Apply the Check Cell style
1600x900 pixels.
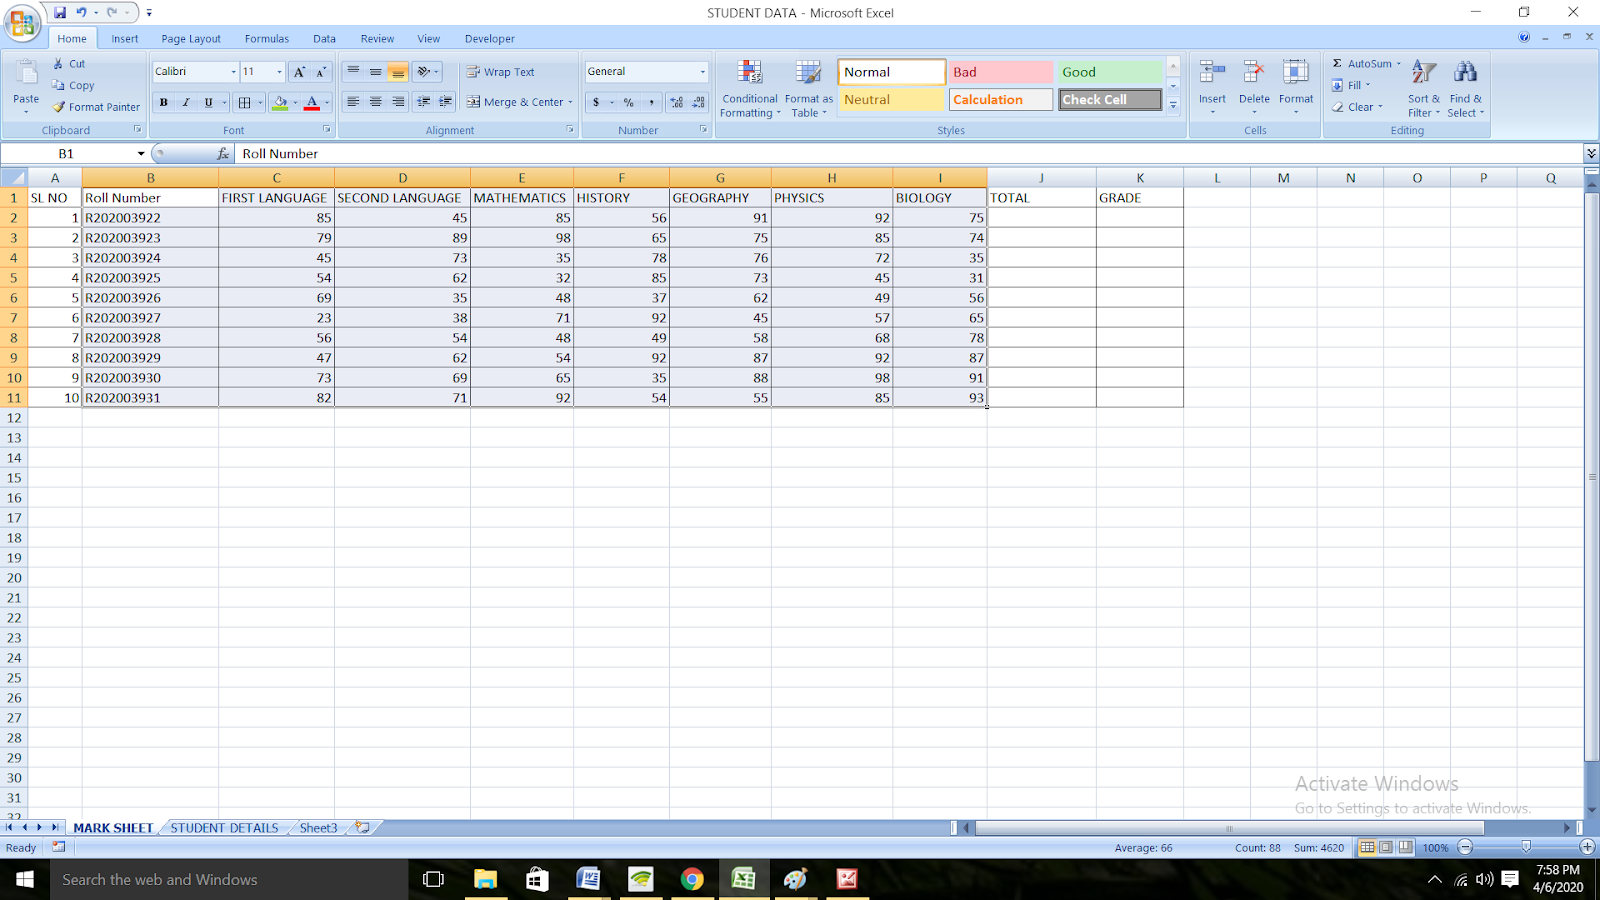[x=1108, y=99]
